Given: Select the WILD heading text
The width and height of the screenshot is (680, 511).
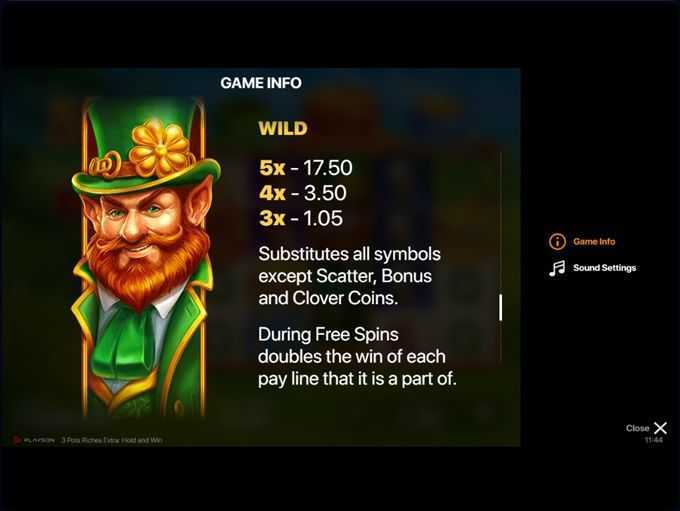Looking at the screenshot, I should pyautogui.click(x=283, y=128).
